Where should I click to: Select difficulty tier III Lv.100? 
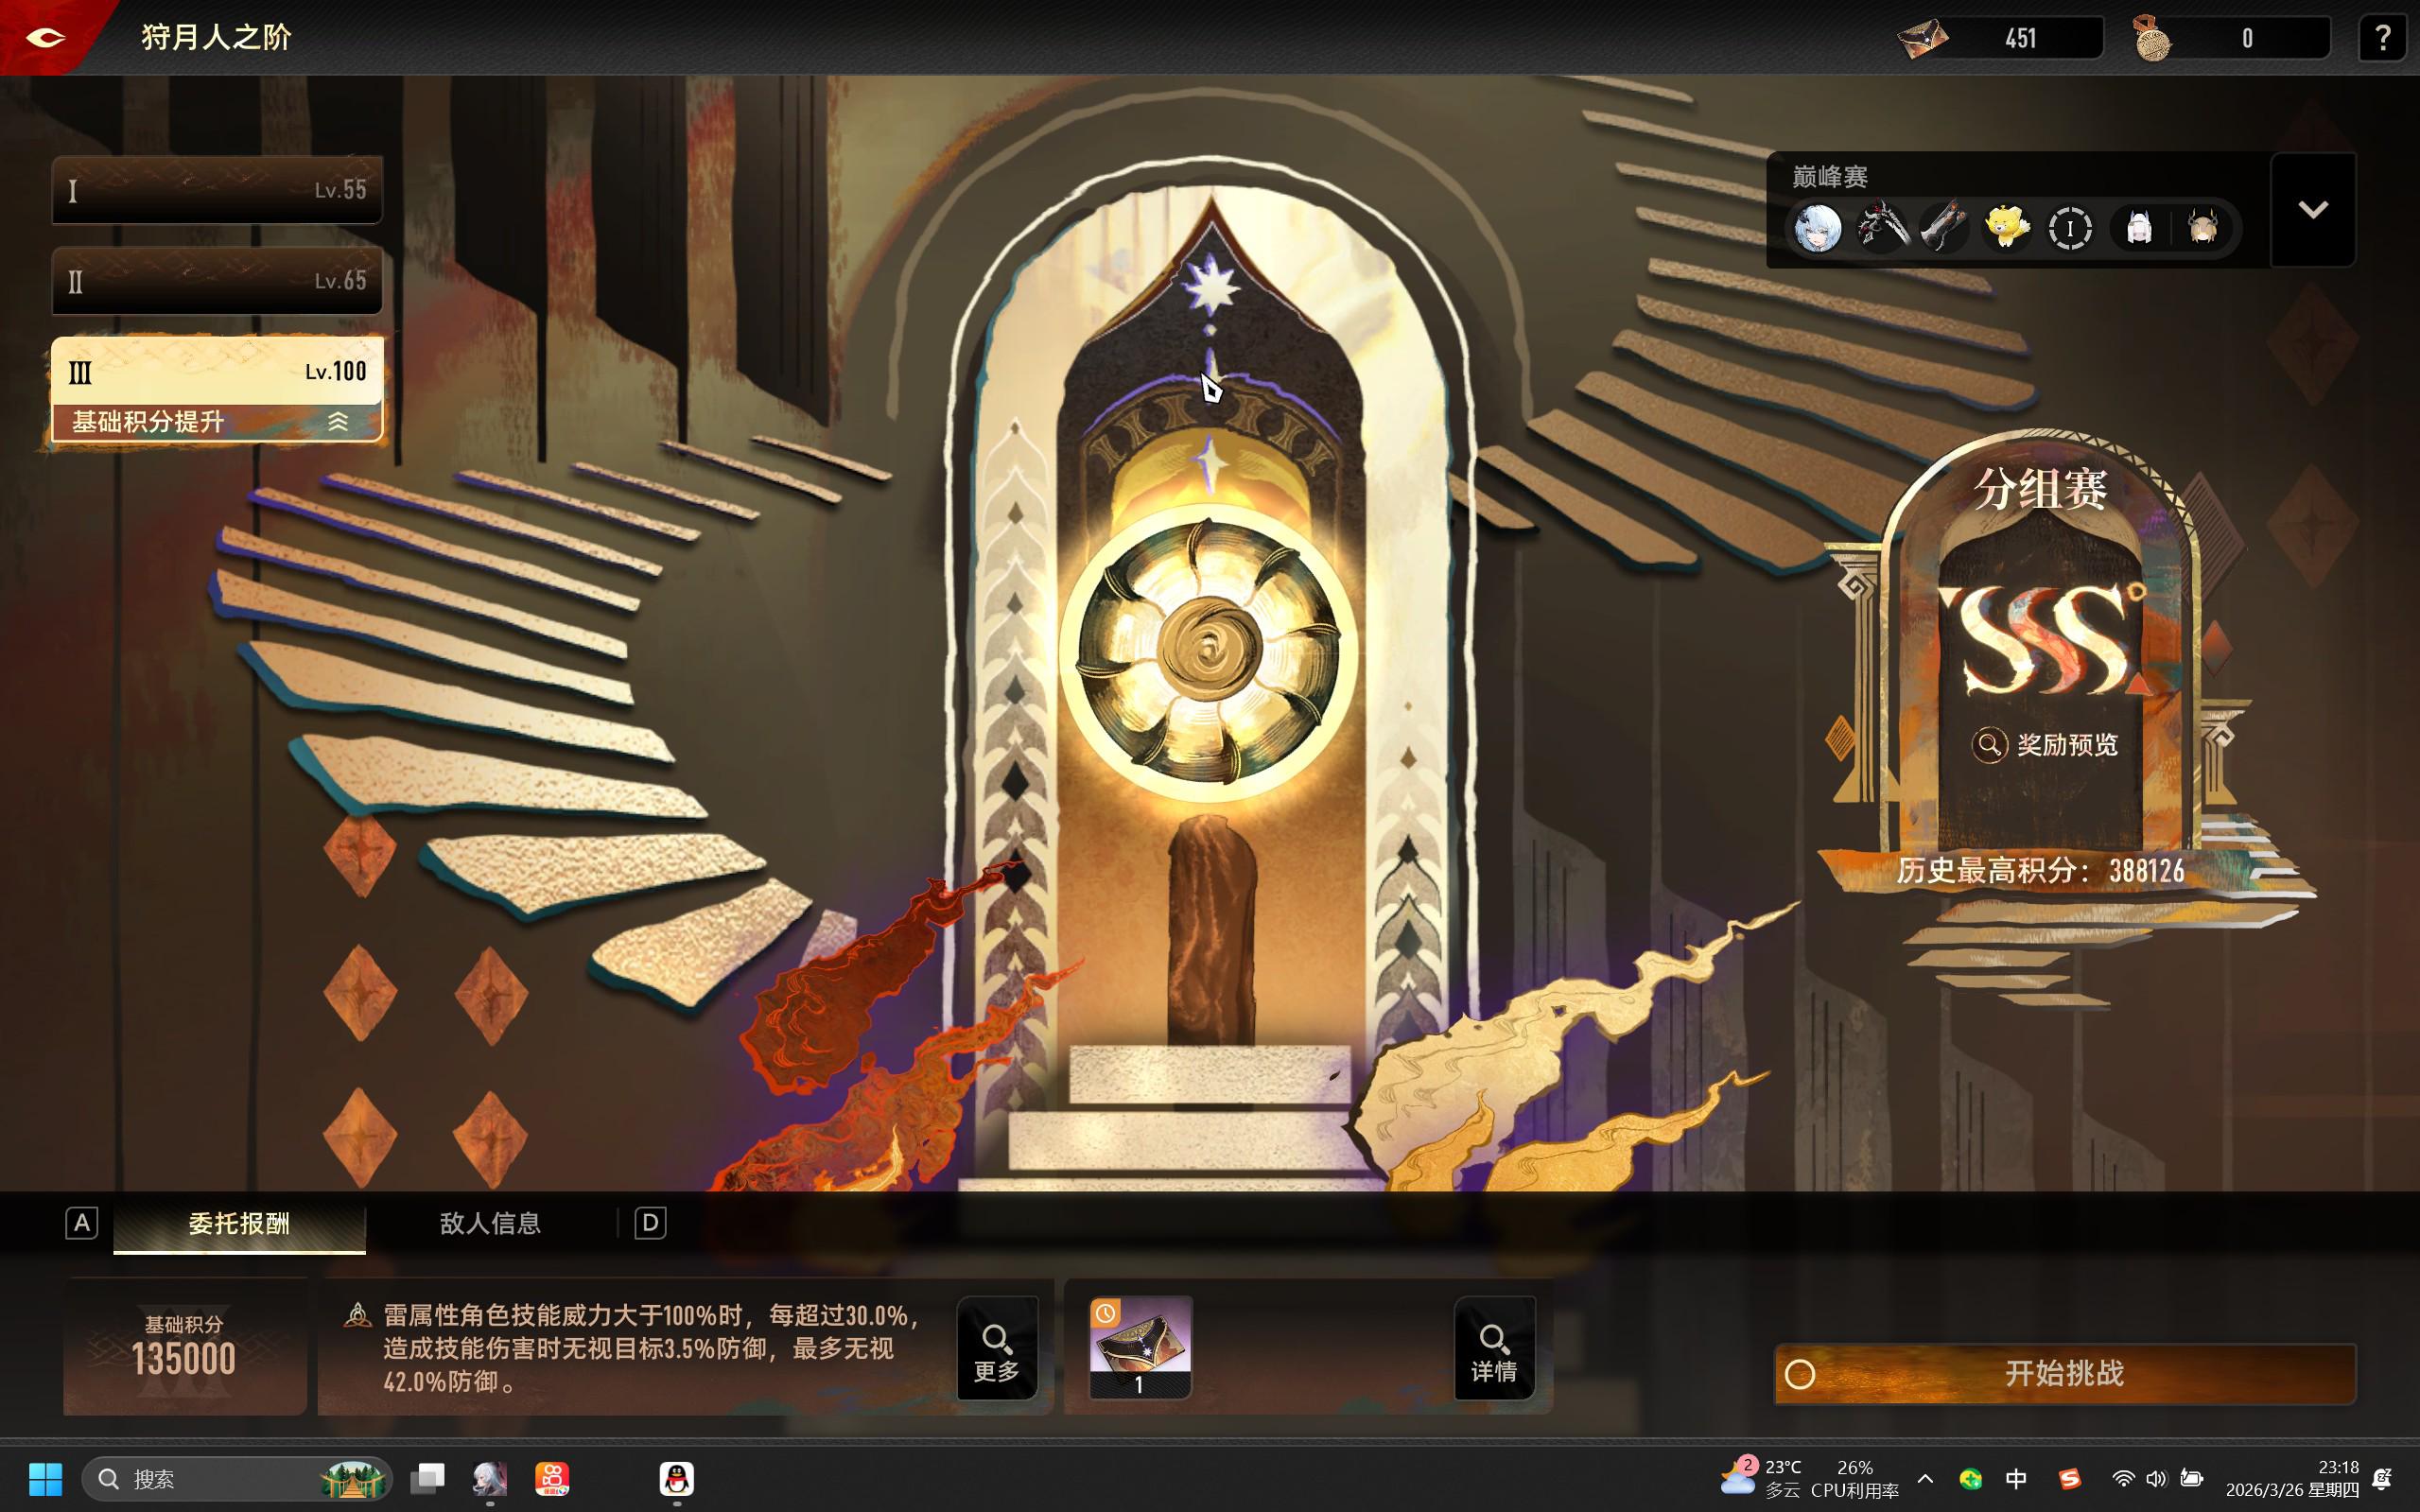(217, 371)
